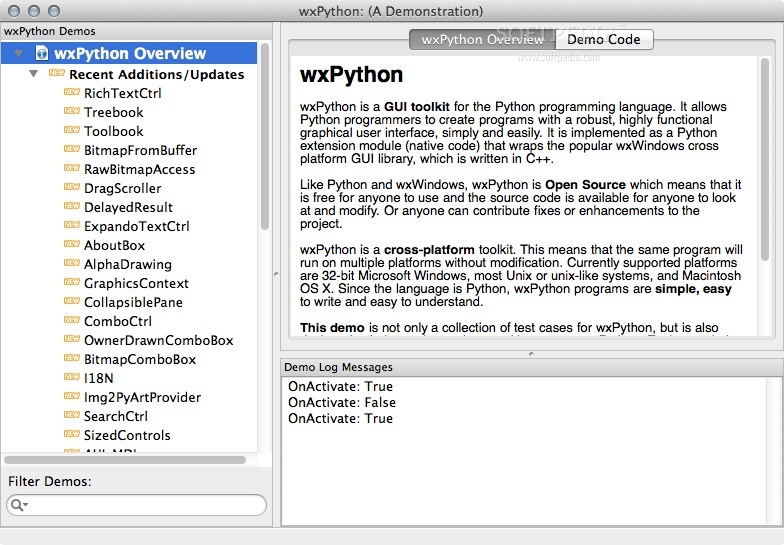Click the NEW icon next to BitmapFromBuffer
This screenshot has width=784, height=545.
pyautogui.click(x=72, y=149)
